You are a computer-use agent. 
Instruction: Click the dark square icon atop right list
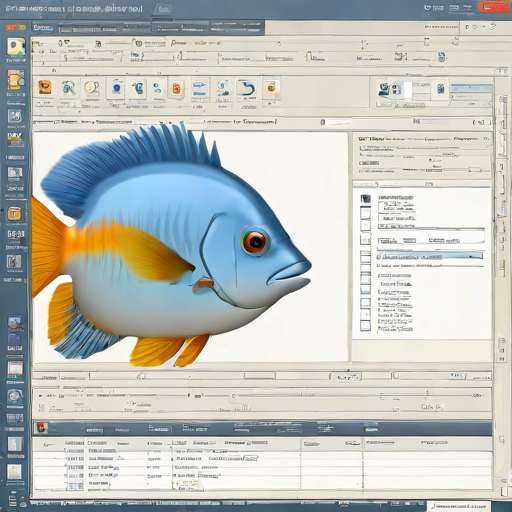click(x=366, y=199)
